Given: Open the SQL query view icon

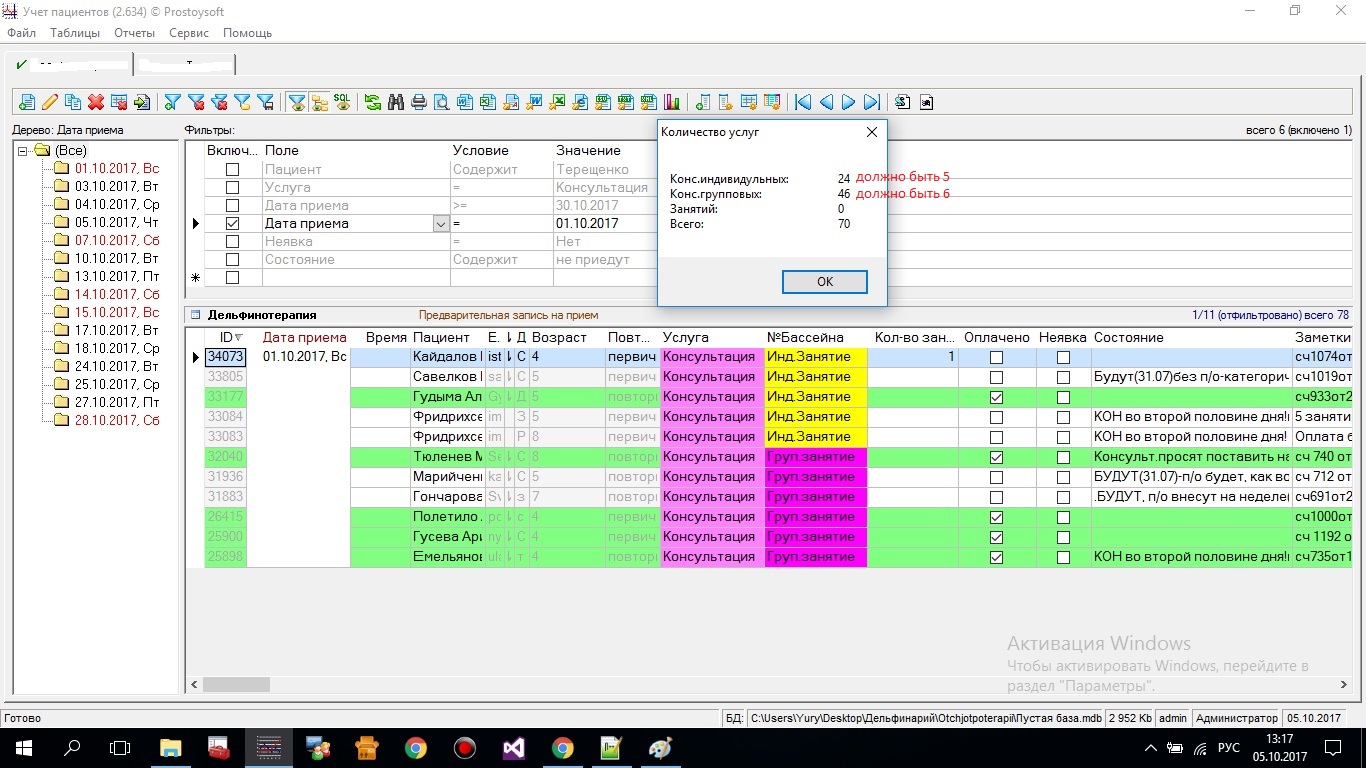Looking at the screenshot, I should coord(342,101).
